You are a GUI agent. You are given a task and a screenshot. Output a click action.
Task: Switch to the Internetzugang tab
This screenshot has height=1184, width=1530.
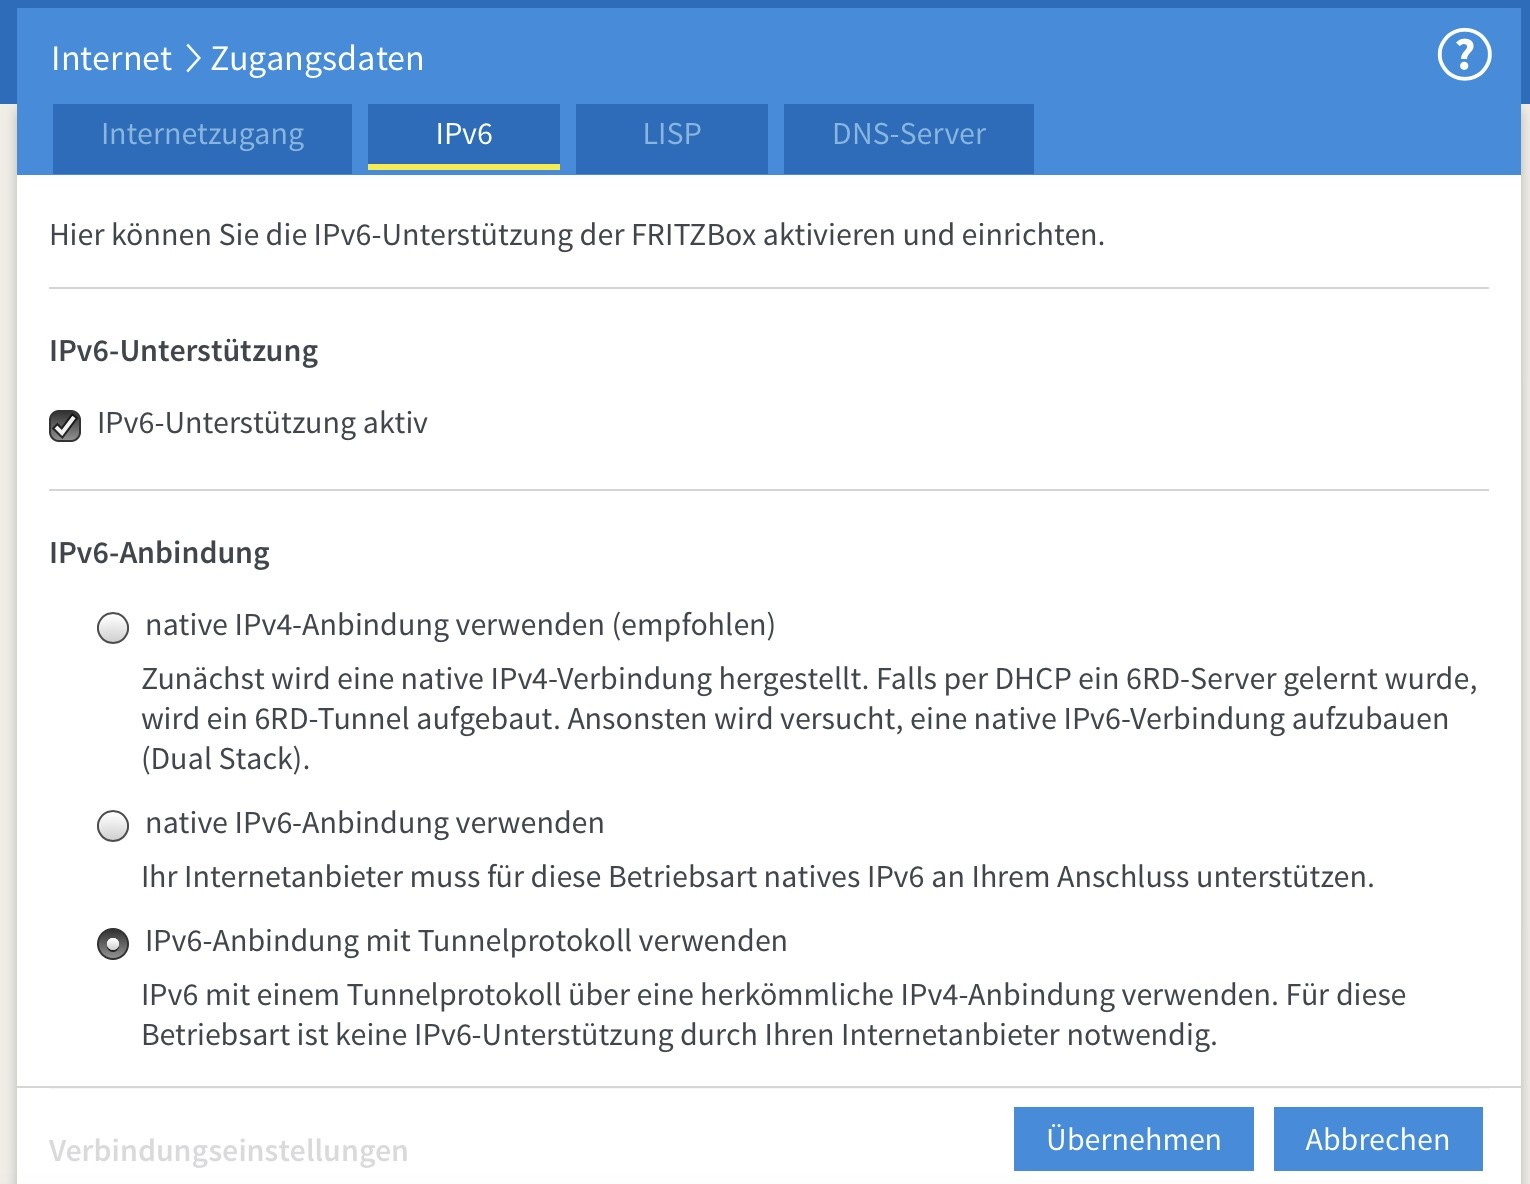point(202,135)
